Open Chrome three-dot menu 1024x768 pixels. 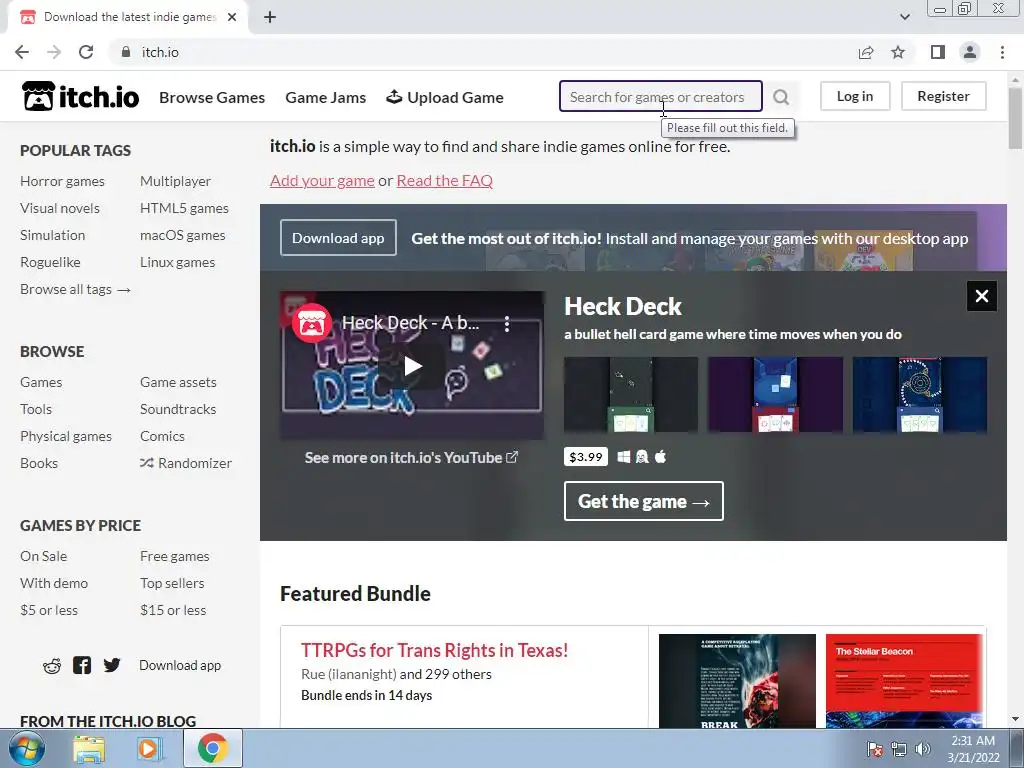(x=1002, y=52)
